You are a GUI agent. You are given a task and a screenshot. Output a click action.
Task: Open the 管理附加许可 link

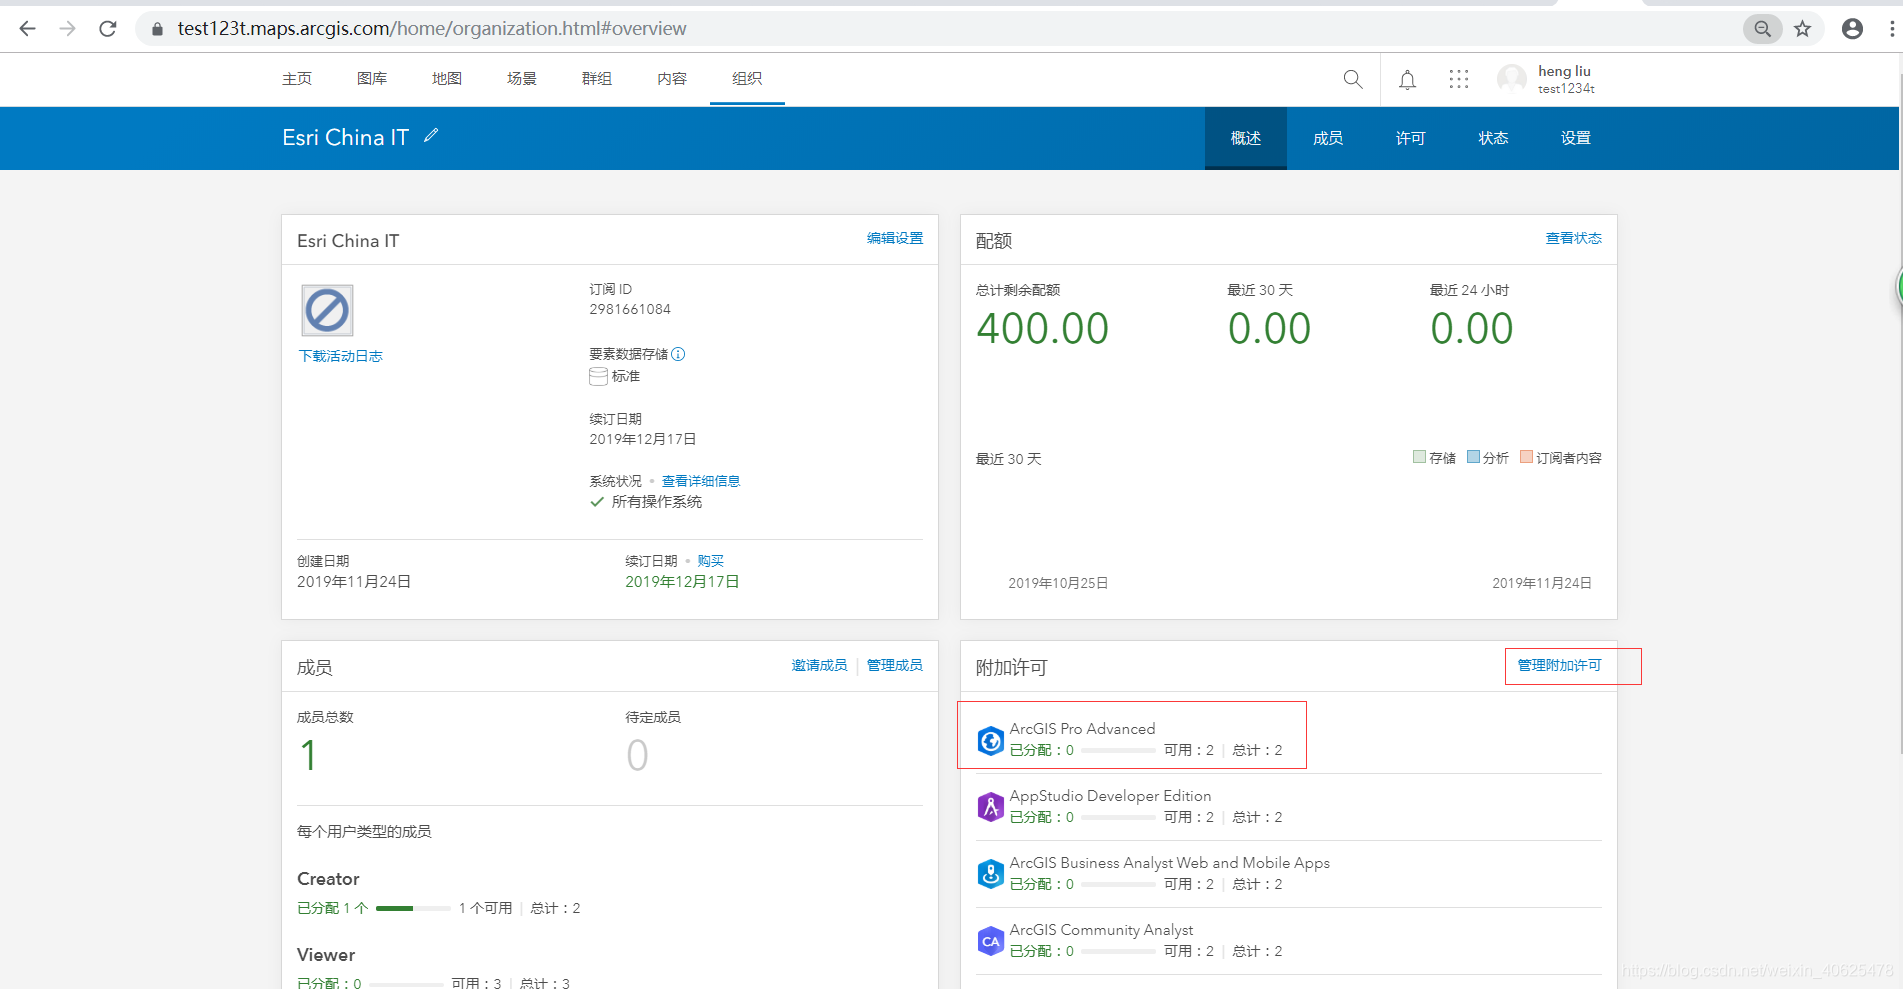pos(1560,665)
